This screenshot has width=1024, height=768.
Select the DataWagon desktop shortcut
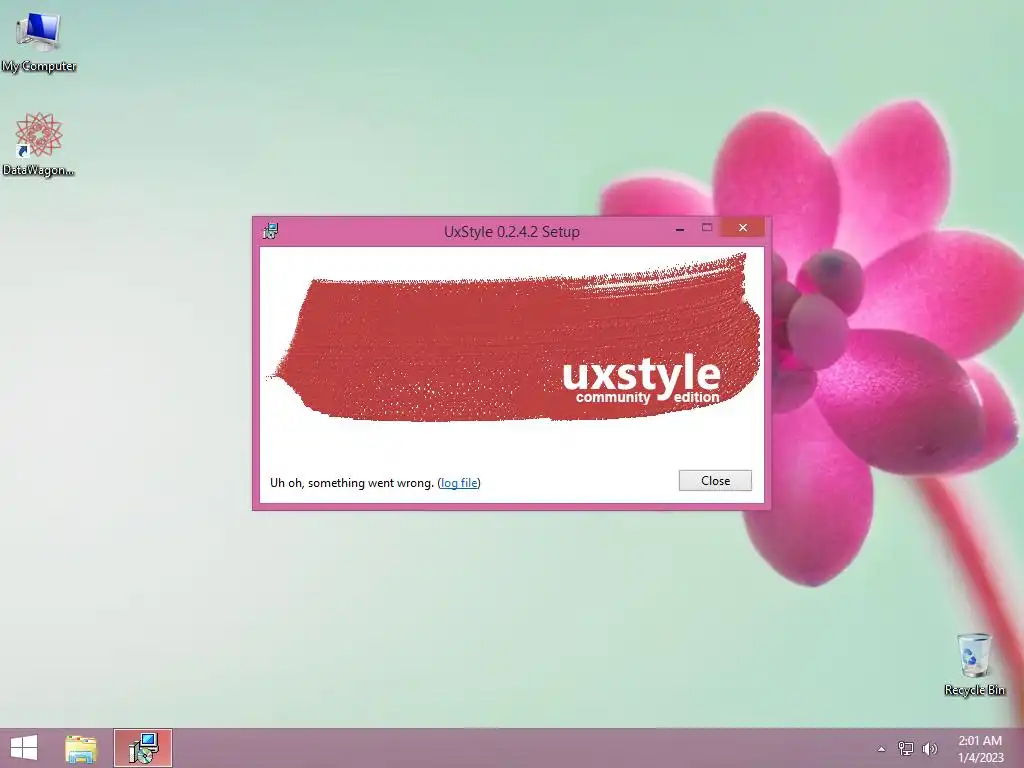39,144
